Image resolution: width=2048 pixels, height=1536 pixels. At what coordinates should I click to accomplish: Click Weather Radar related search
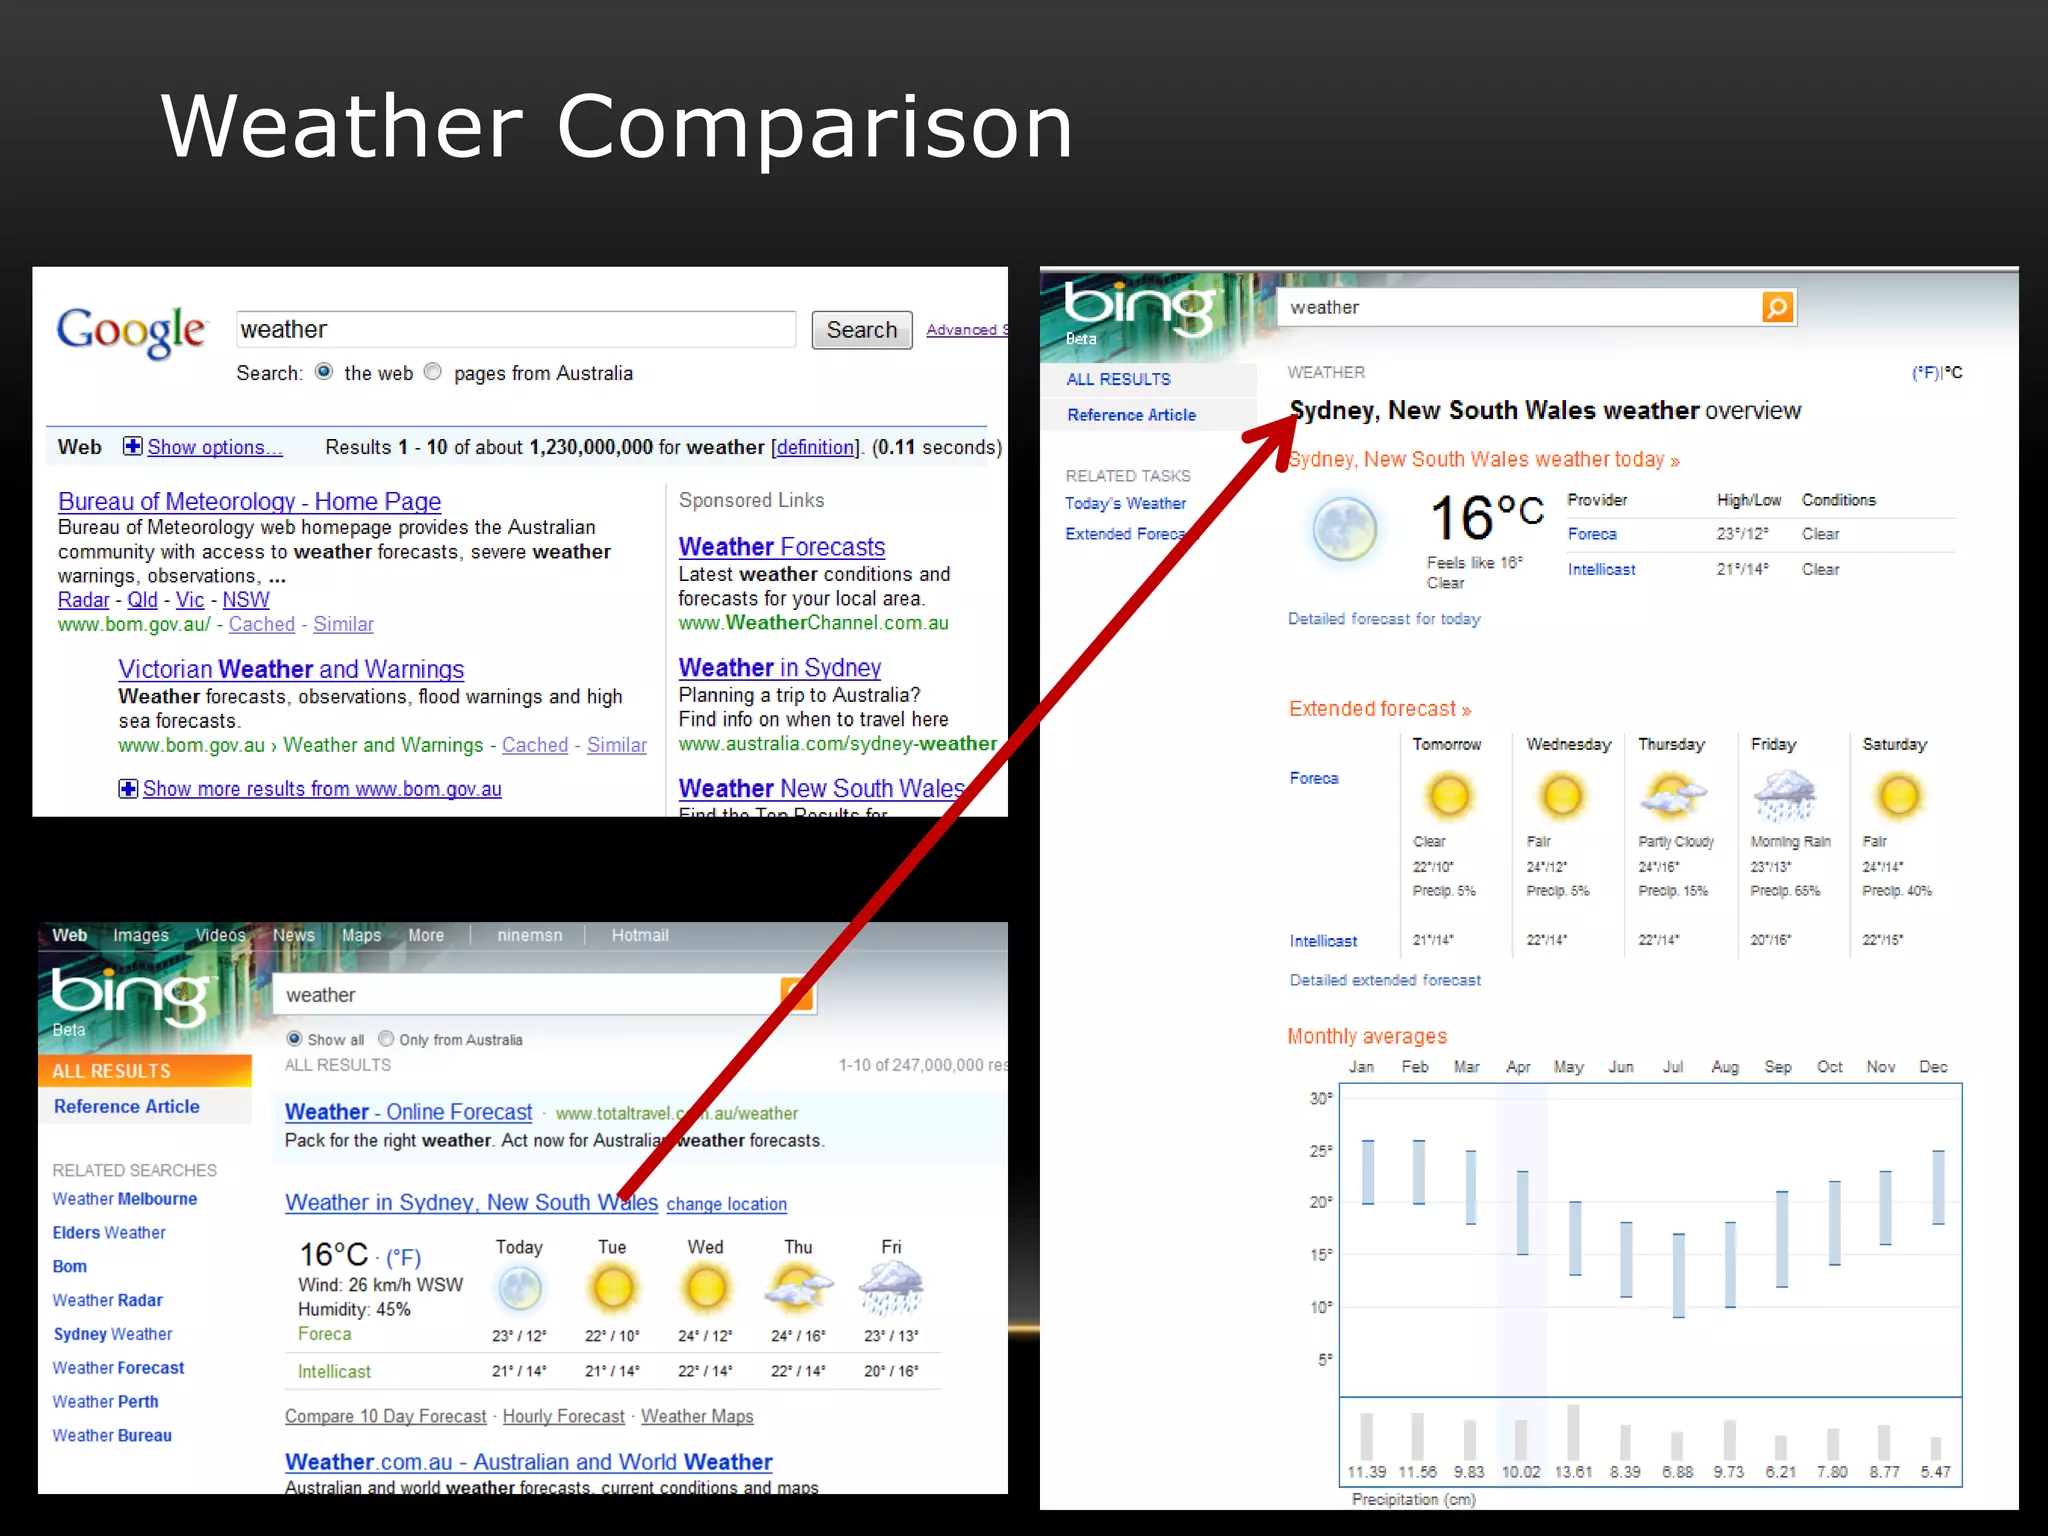pyautogui.click(x=107, y=1300)
